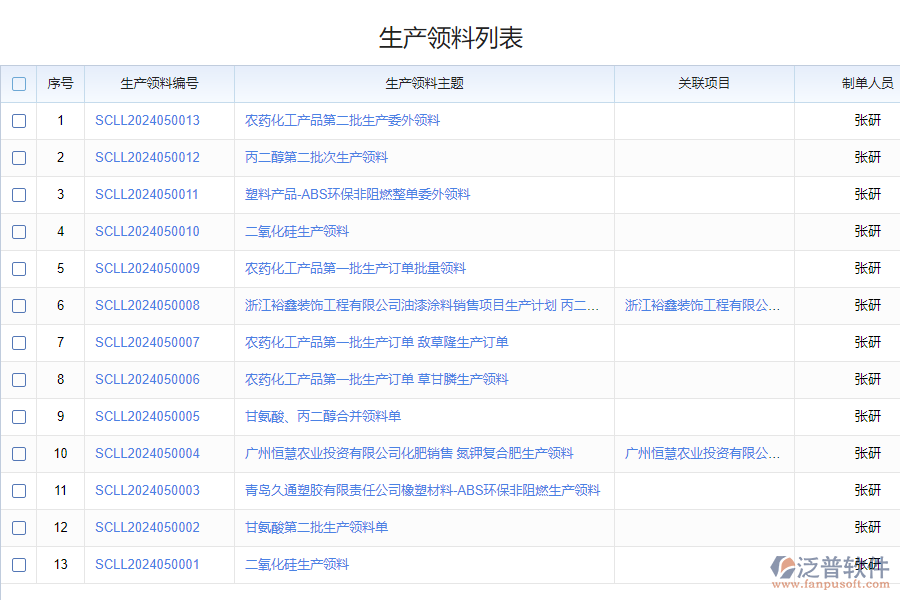View 甘氨酸、丙二醇合并领料单 details
900x600 pixels.
pos(322,417)
